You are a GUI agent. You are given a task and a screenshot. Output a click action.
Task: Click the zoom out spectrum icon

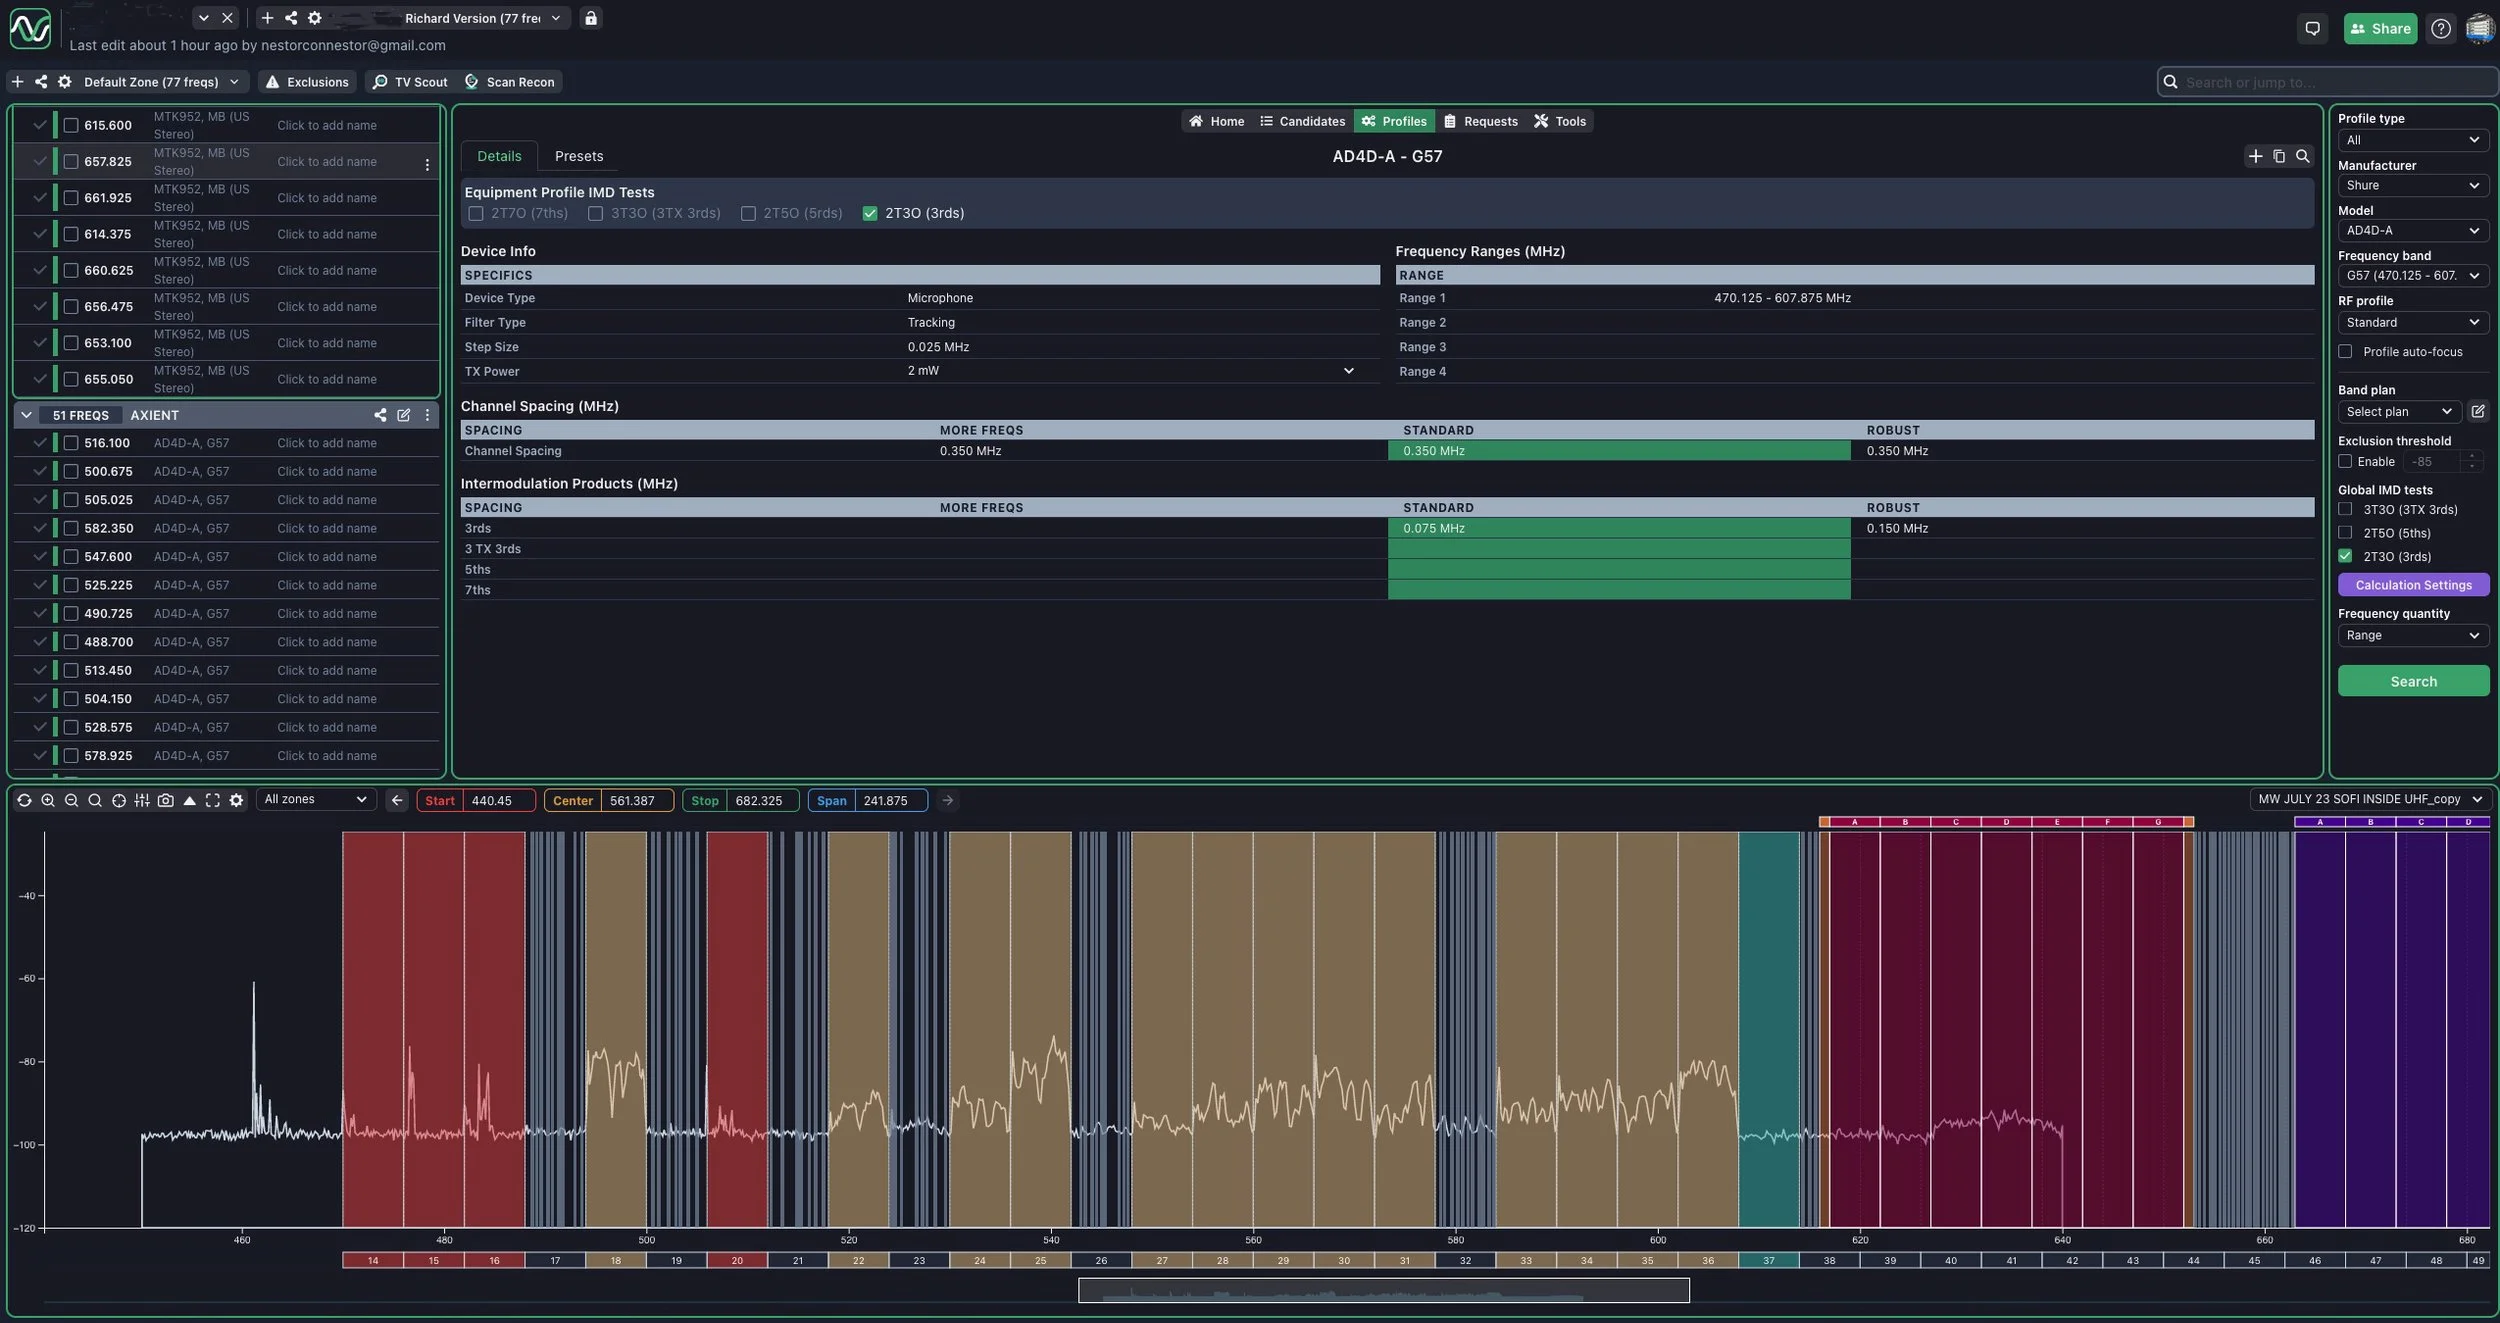click(71, 801)
